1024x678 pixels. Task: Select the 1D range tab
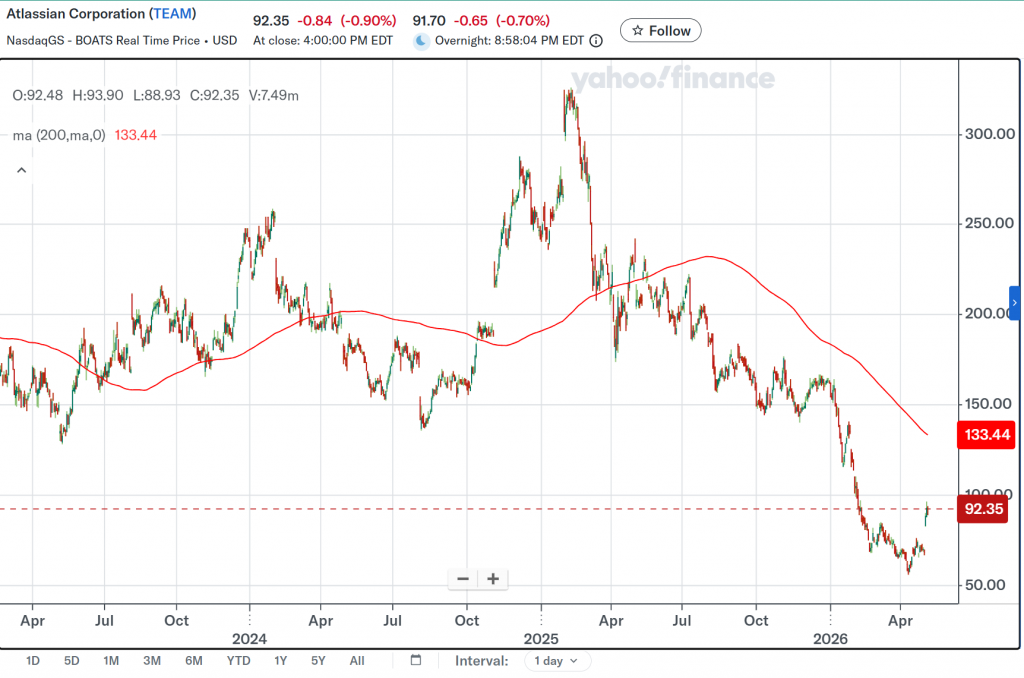pos(33,661)
